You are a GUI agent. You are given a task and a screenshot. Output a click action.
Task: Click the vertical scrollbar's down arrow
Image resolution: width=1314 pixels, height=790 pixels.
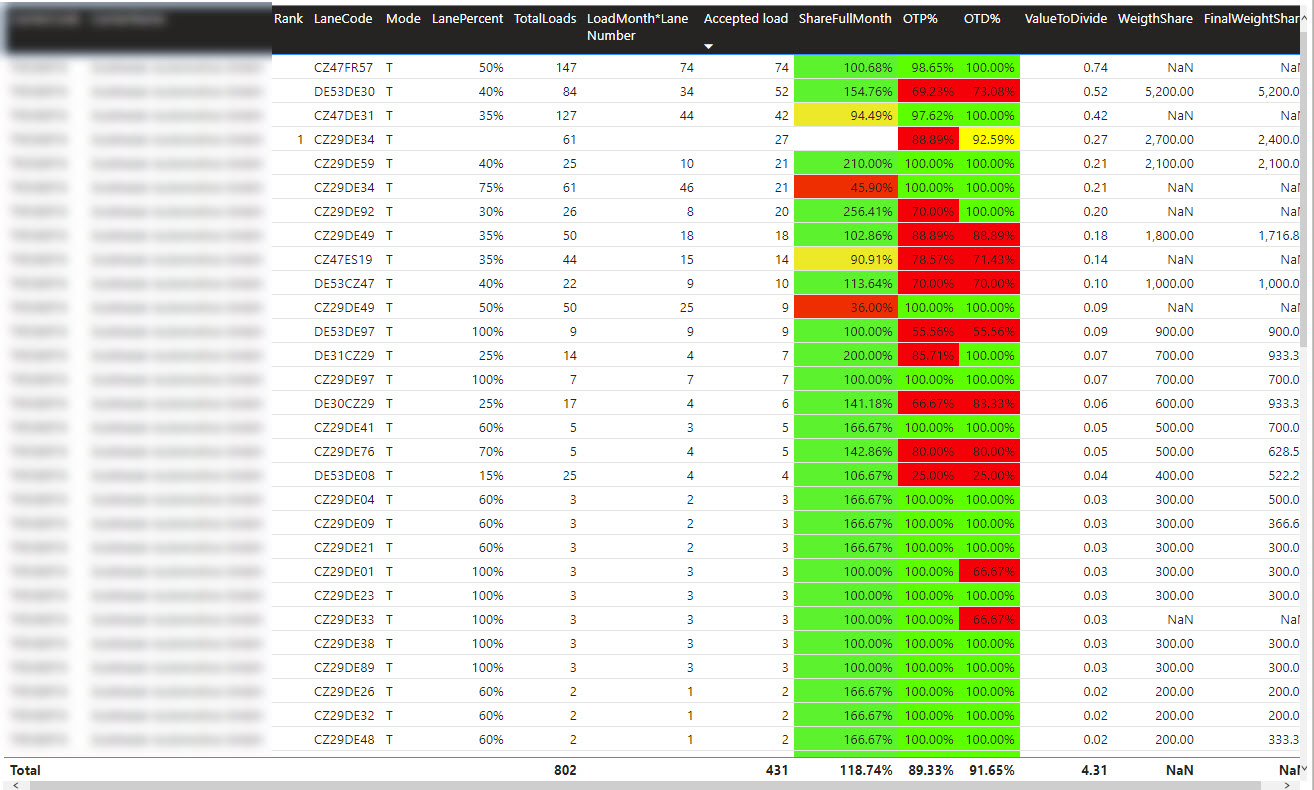click(x=1304, y=768)
